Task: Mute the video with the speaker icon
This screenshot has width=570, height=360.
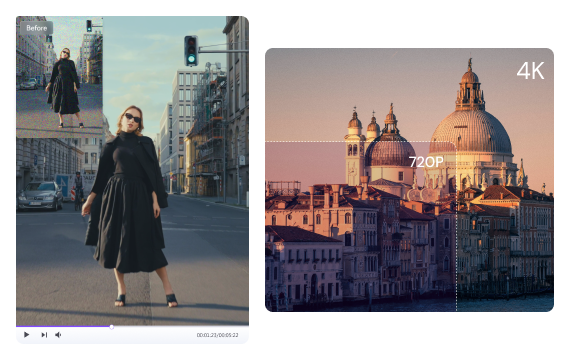Action: [x=58, y=335]
